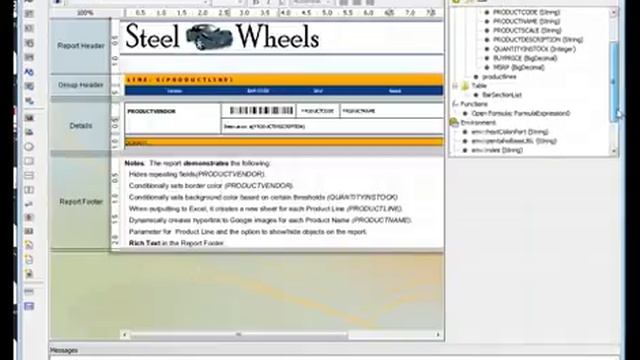Image resolution: width=640 pixels, height=360 pixels.
Task: Select MSRP (BigDecimal) in the data tree
Action: point(518,67)
